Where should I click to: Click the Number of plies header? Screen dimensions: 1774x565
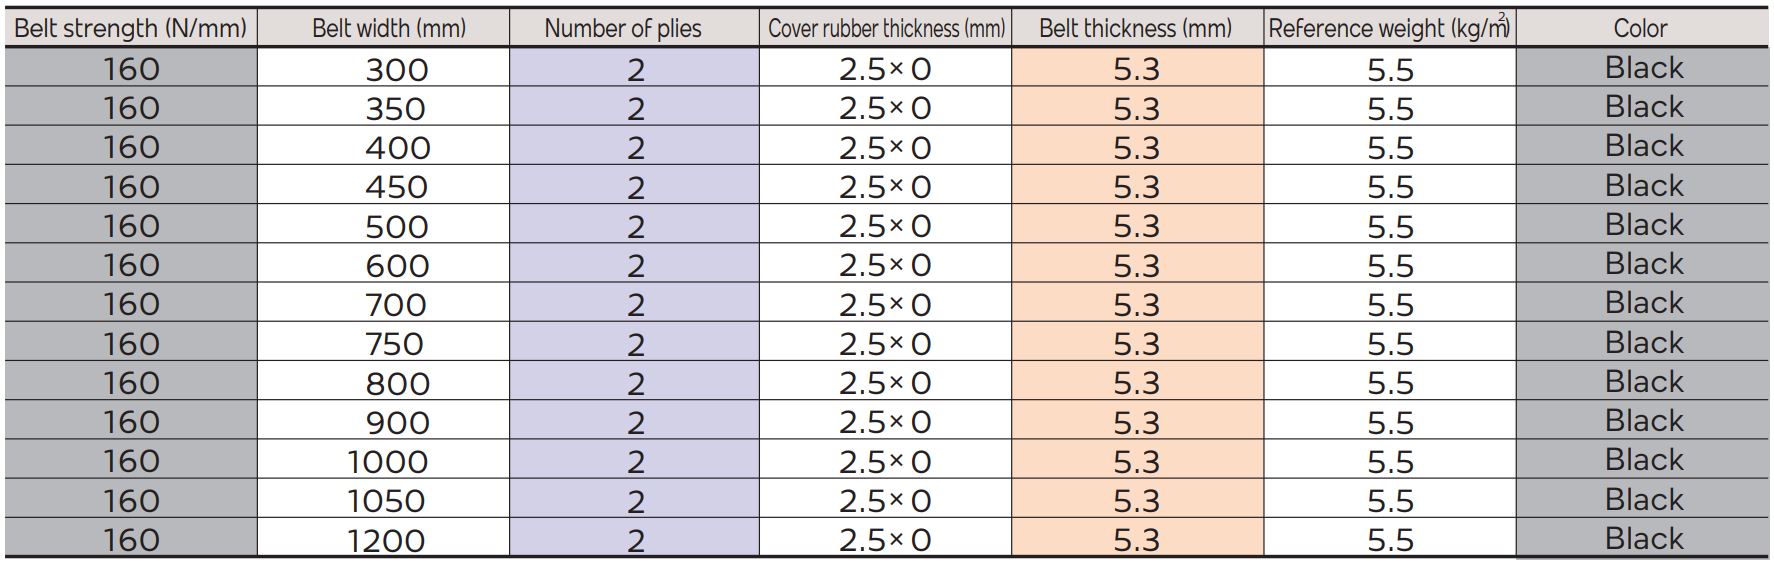(634, 28)
